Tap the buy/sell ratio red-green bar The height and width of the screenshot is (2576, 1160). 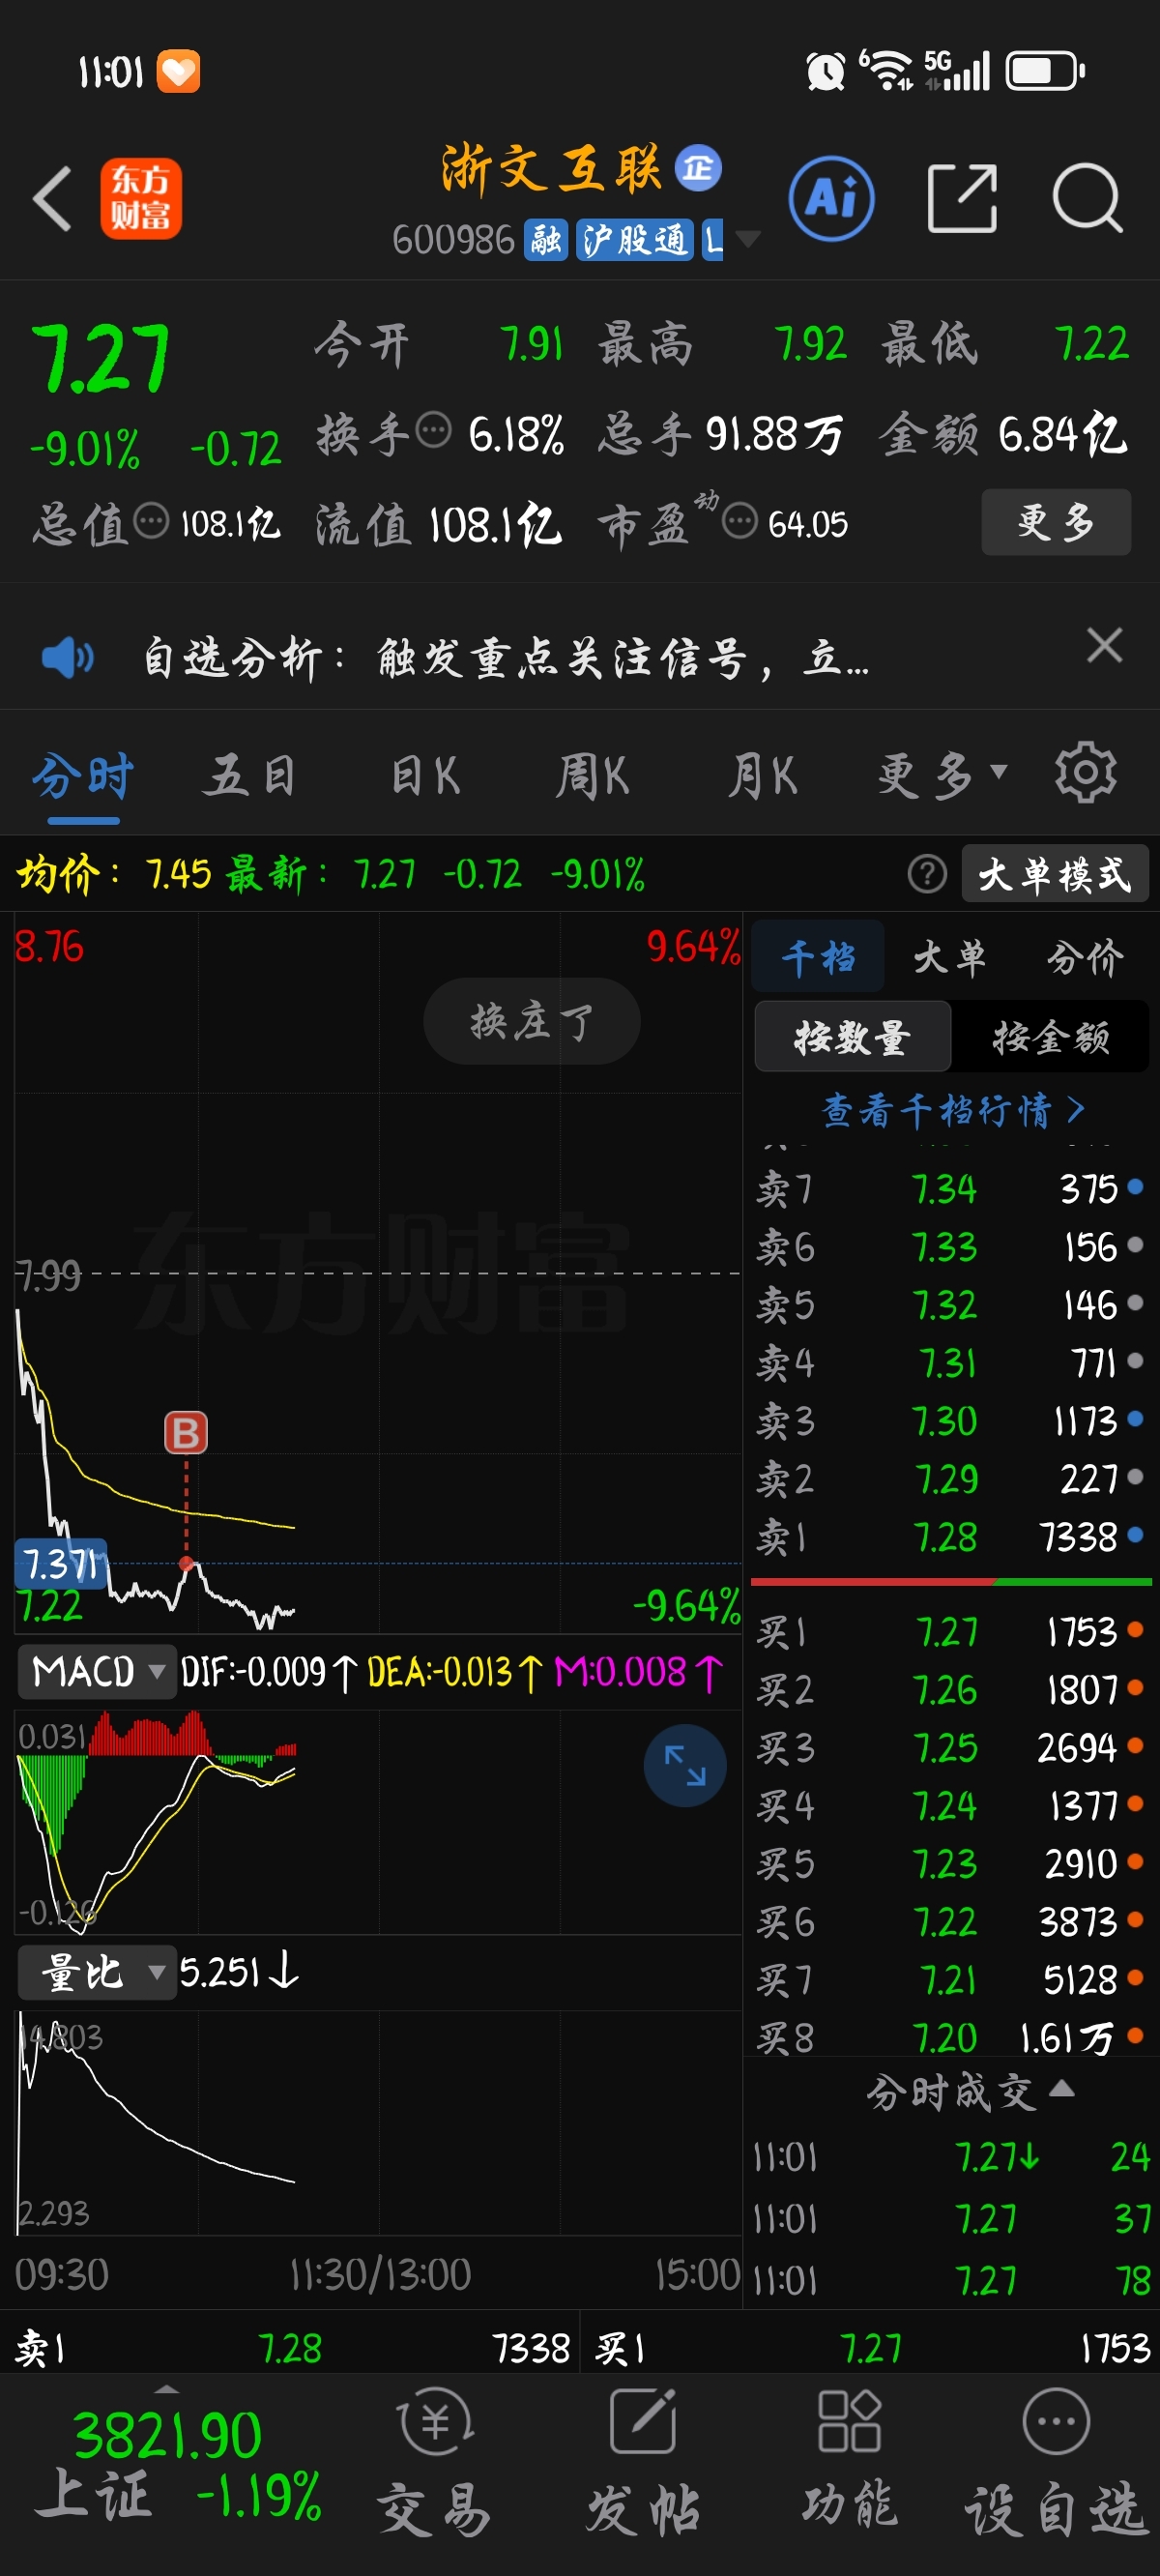pos(951,1582)
